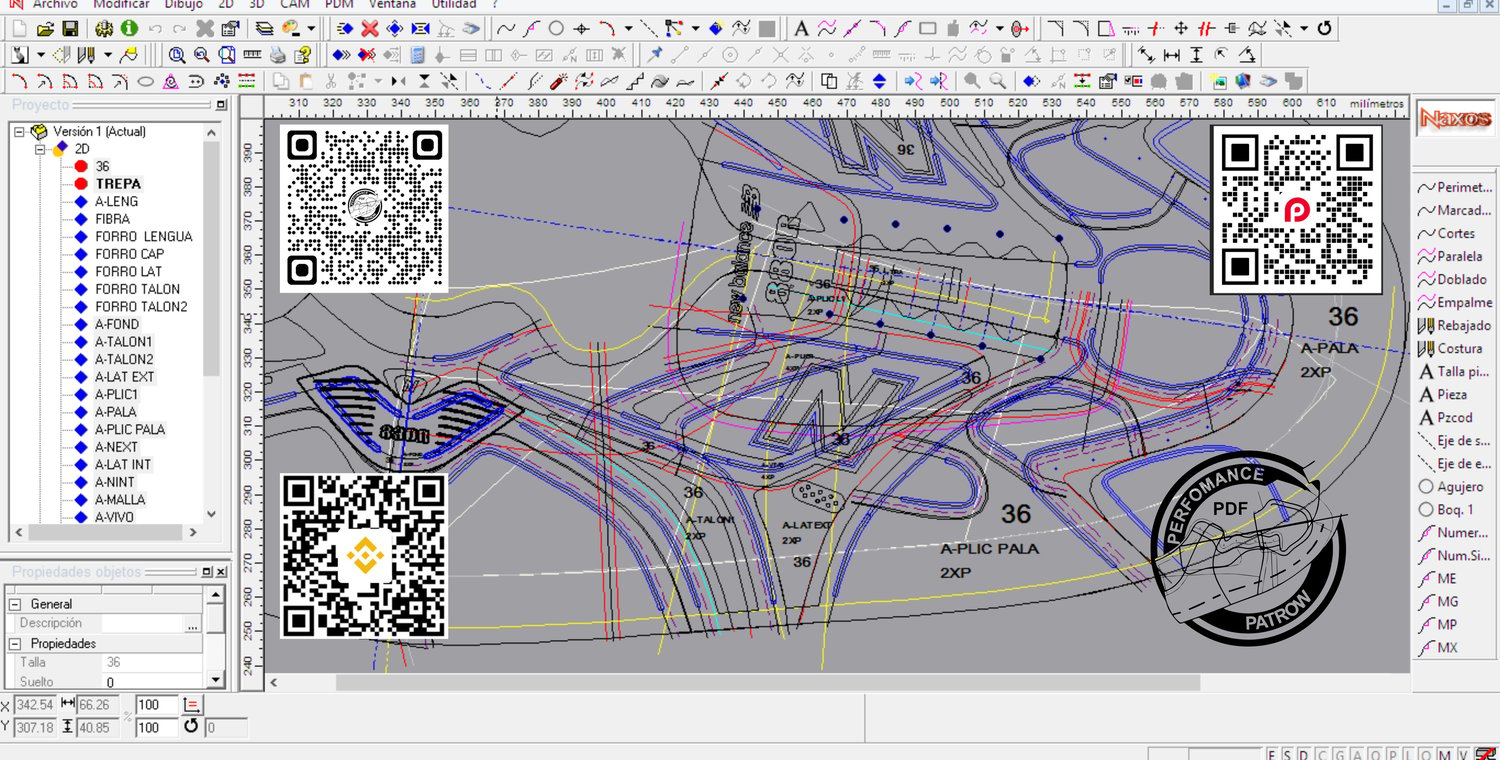This screenshot has width=1500, height=760.
Task: Open the Ventana menu
Action: (391, 4)
